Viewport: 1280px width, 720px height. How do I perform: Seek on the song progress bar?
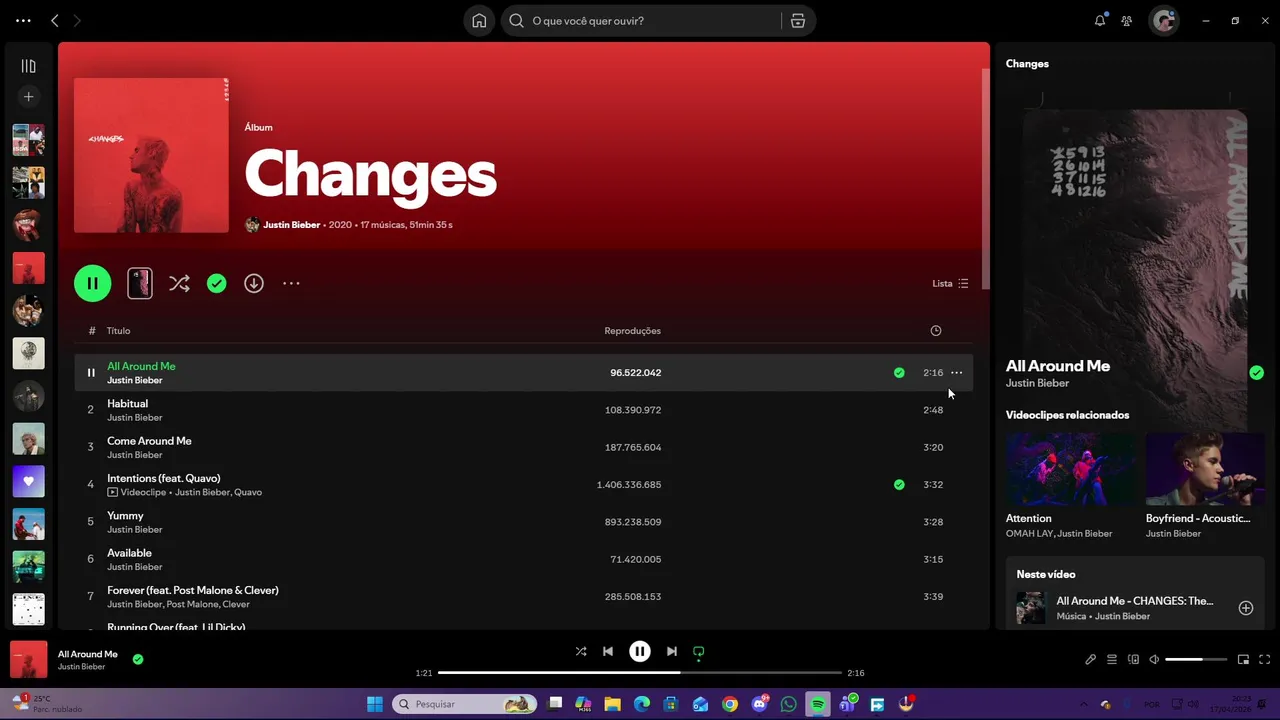pos(640,673)
